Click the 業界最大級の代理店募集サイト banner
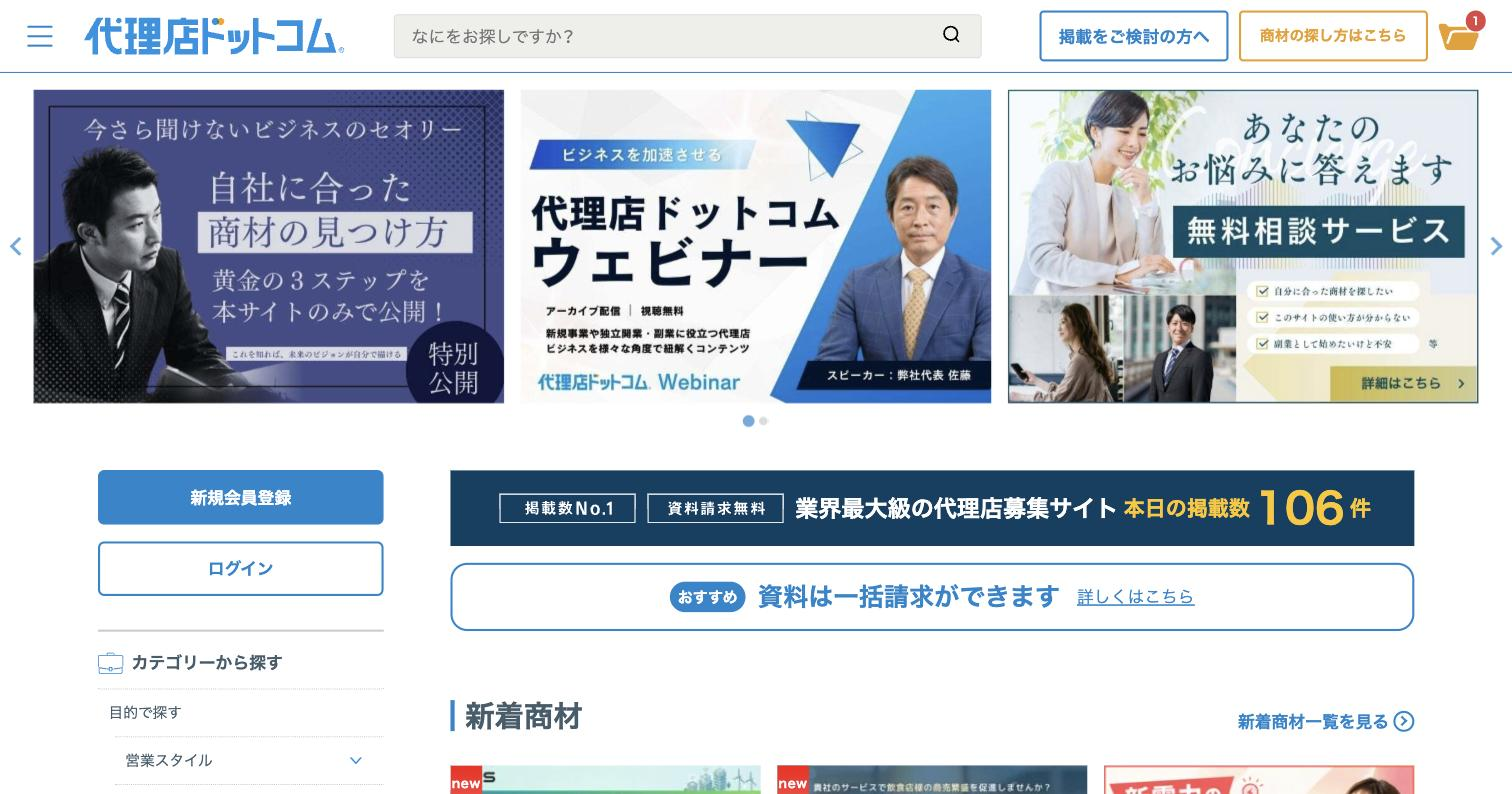The image size is (1512, 794). tap(932, 508)
